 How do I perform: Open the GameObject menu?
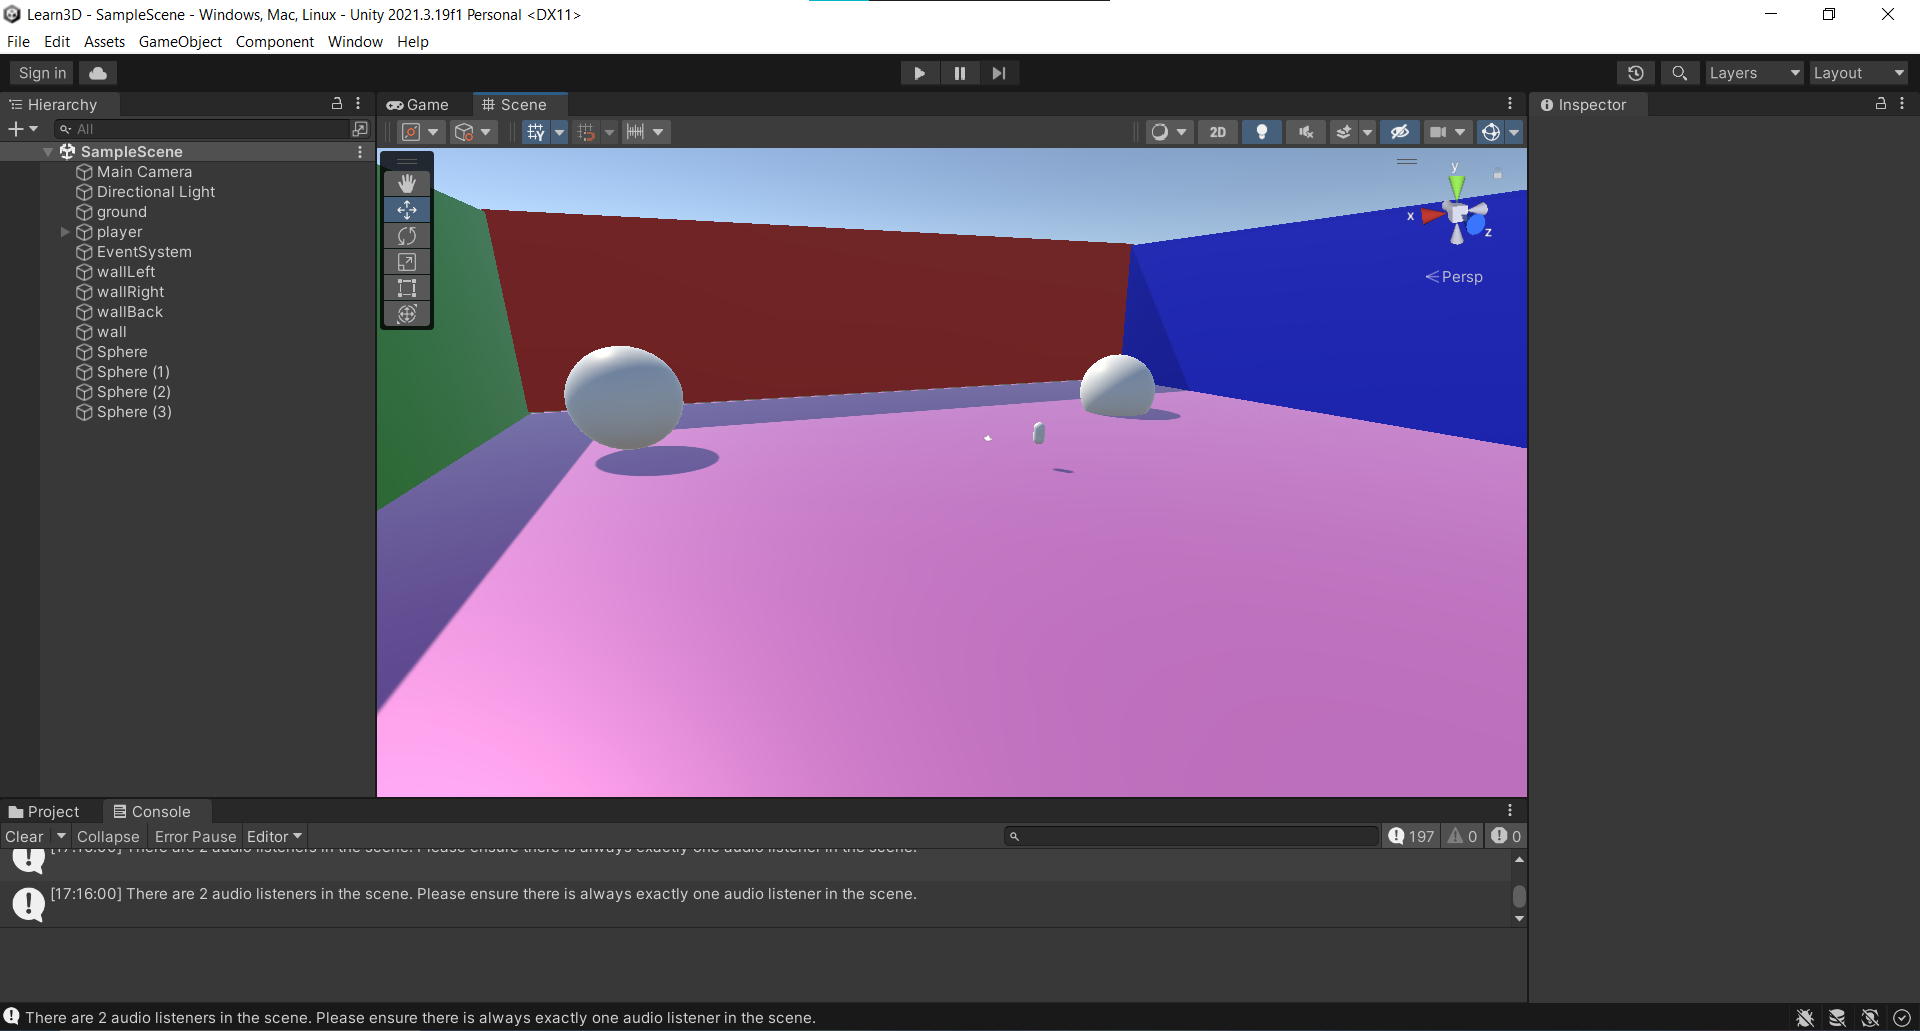(180, 41)
